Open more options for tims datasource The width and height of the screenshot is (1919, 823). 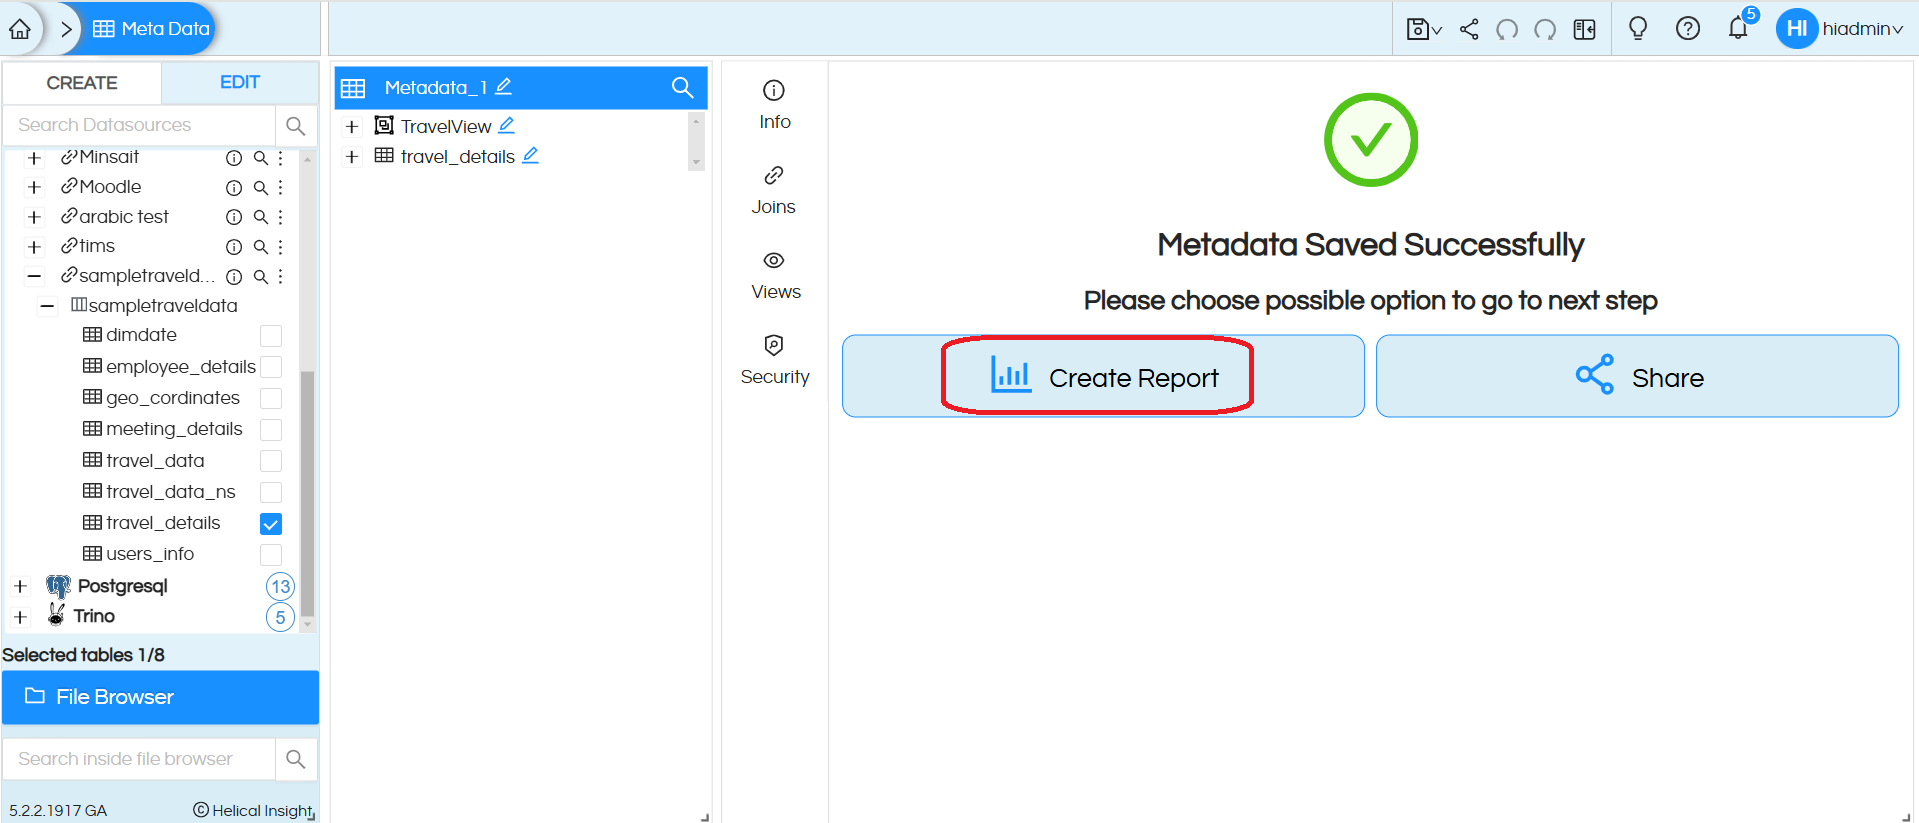coord(281,247)
